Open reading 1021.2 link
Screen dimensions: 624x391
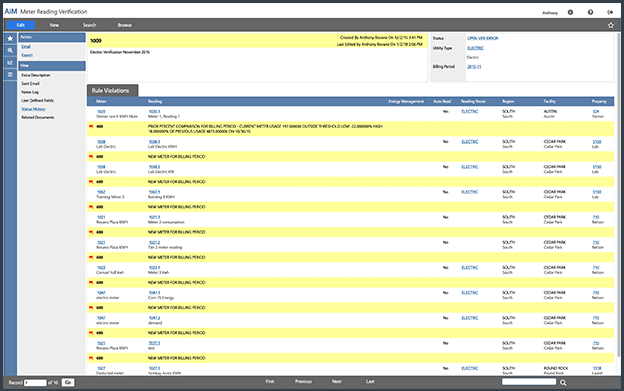click(154, 243)
